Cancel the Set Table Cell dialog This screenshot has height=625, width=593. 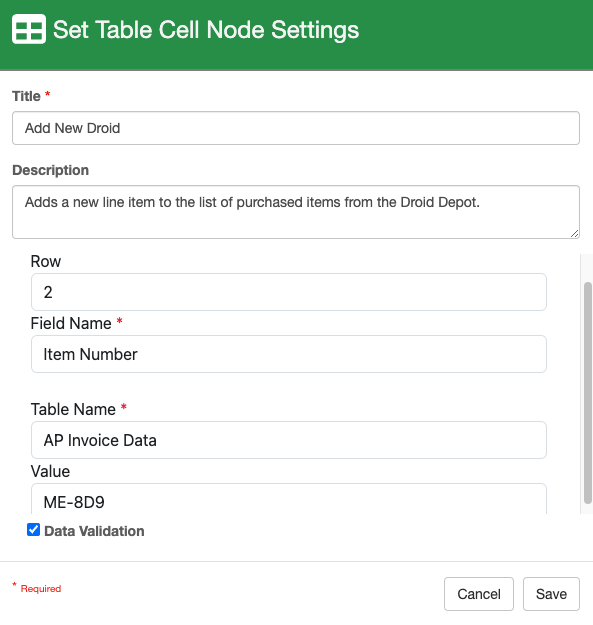479,594
